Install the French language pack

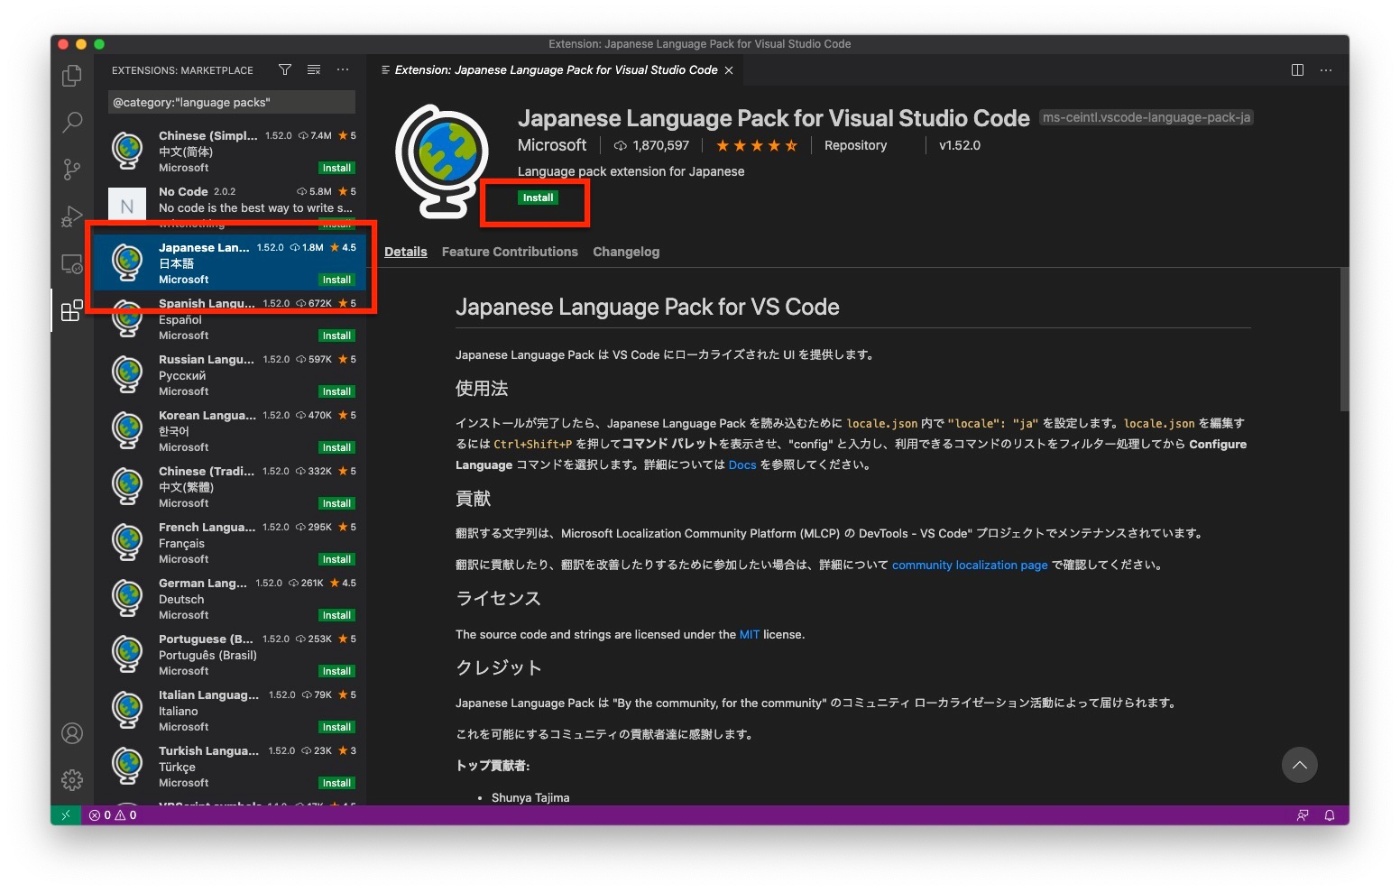coord(337,560)
